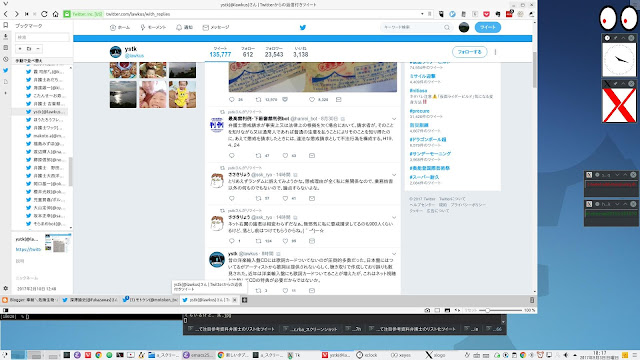Open the xlogo taskbar entry
The image size is (640, 360).
pos(436,355)
